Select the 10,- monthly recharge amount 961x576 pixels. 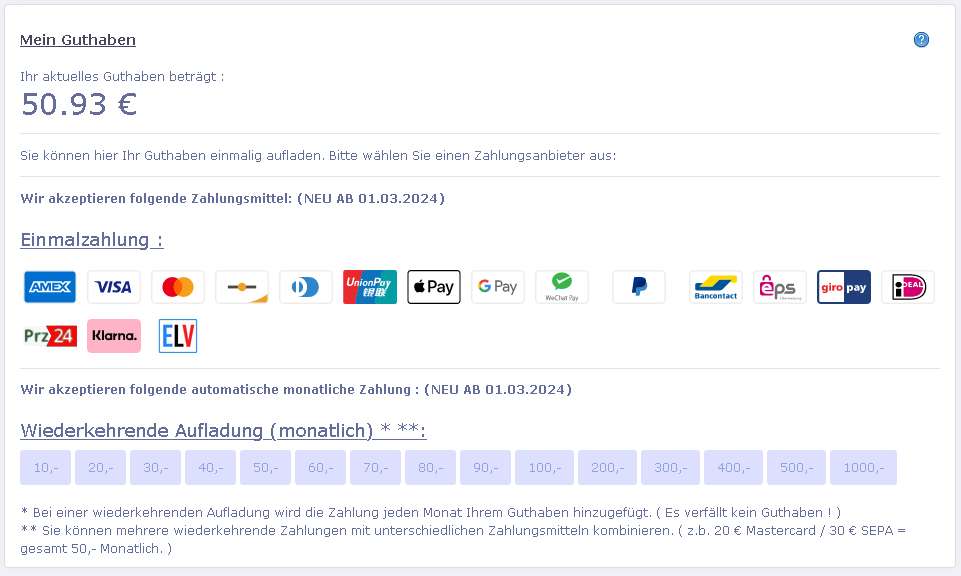[x=45, y=468]
